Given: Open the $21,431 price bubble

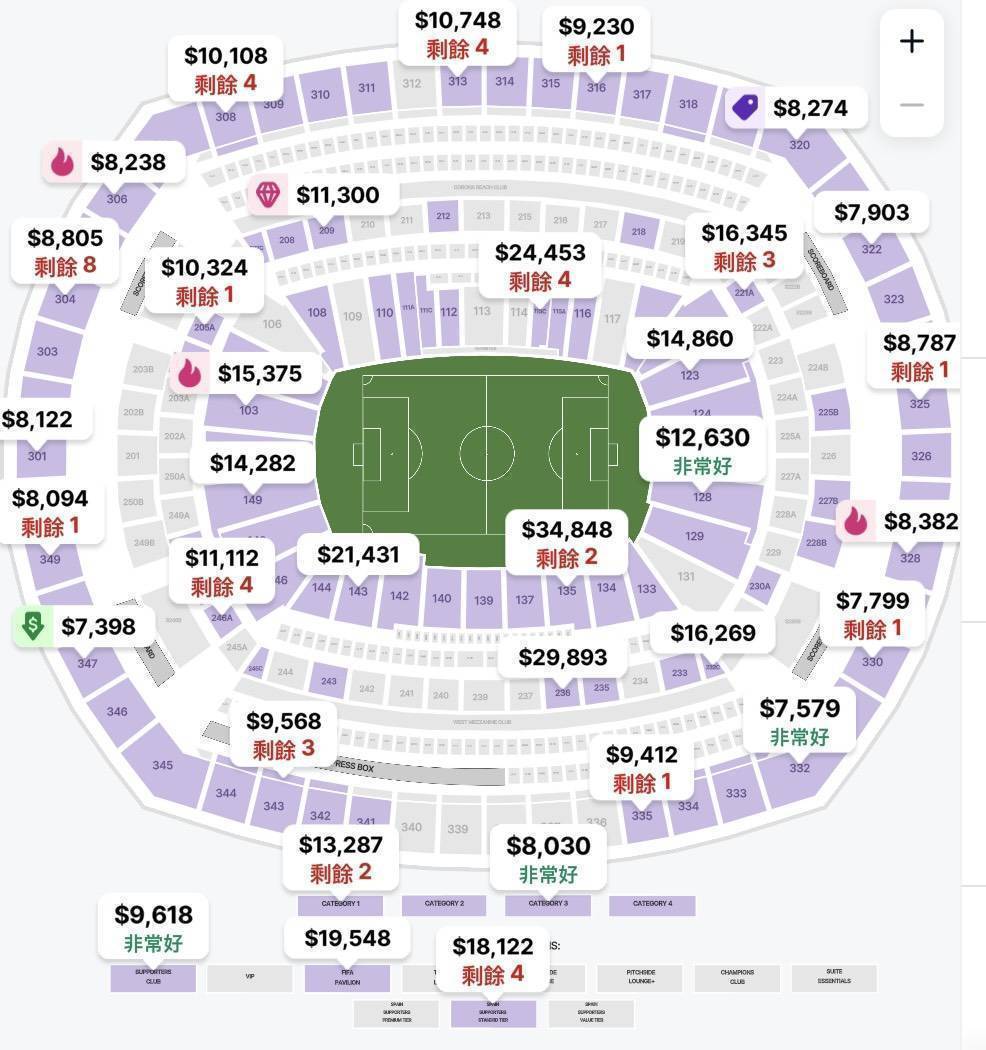Looking at the screenshot, I should 358,554.
